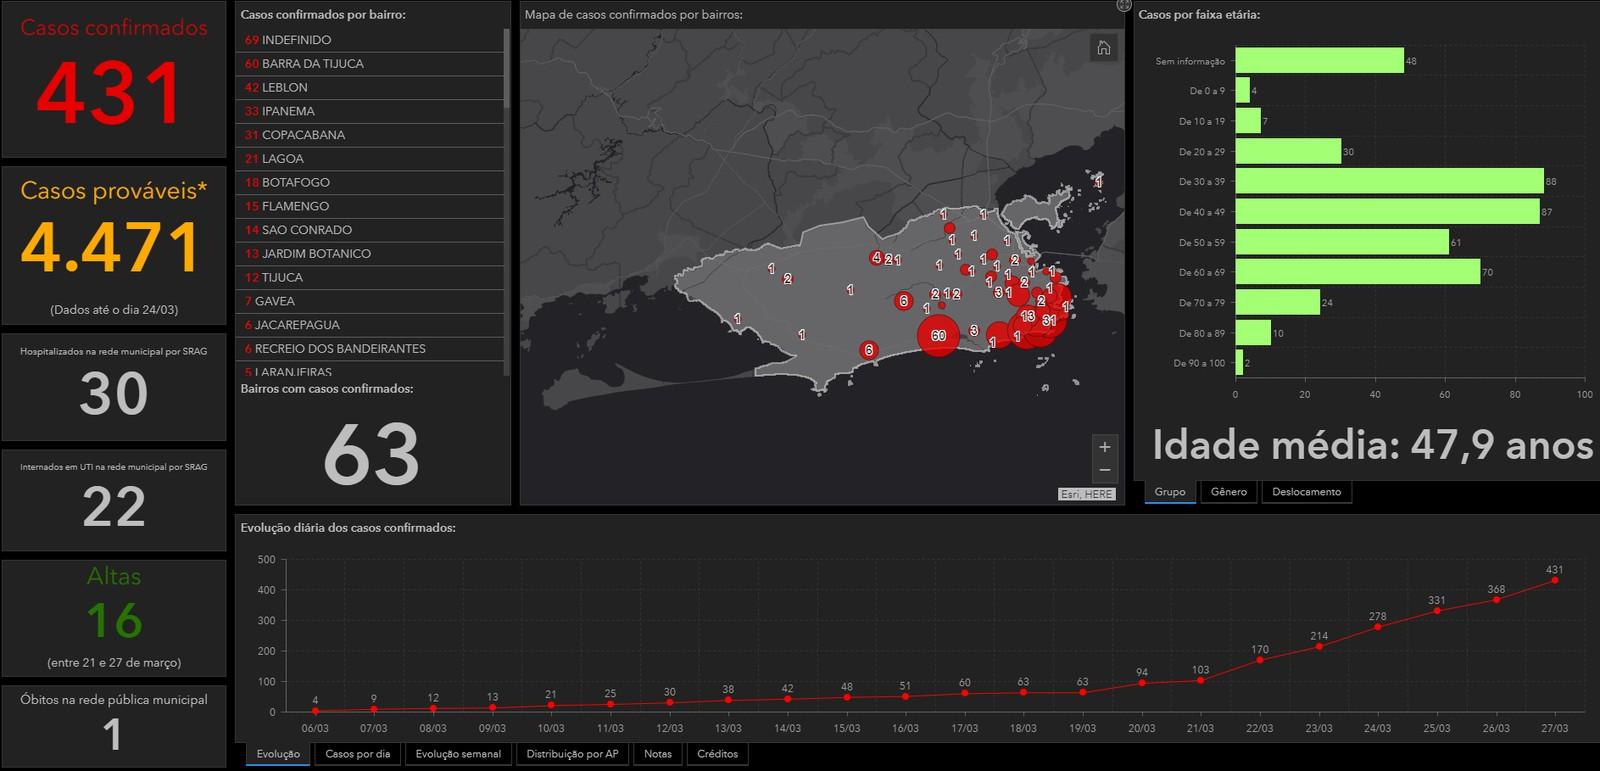The height and width of the screenshot is (771, 1600).
Task: Click the 22/03 data point showing 170
Action: coord(1260,660)
